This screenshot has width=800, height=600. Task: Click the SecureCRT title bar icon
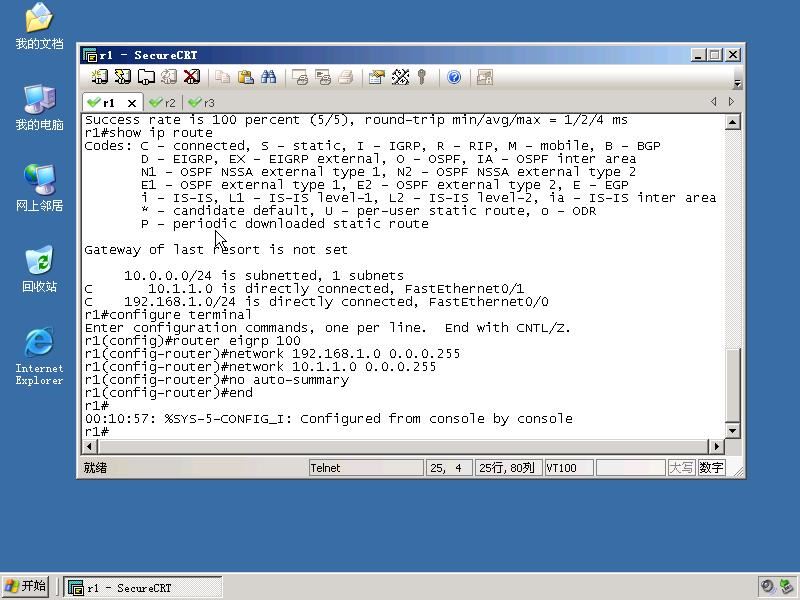90,55
